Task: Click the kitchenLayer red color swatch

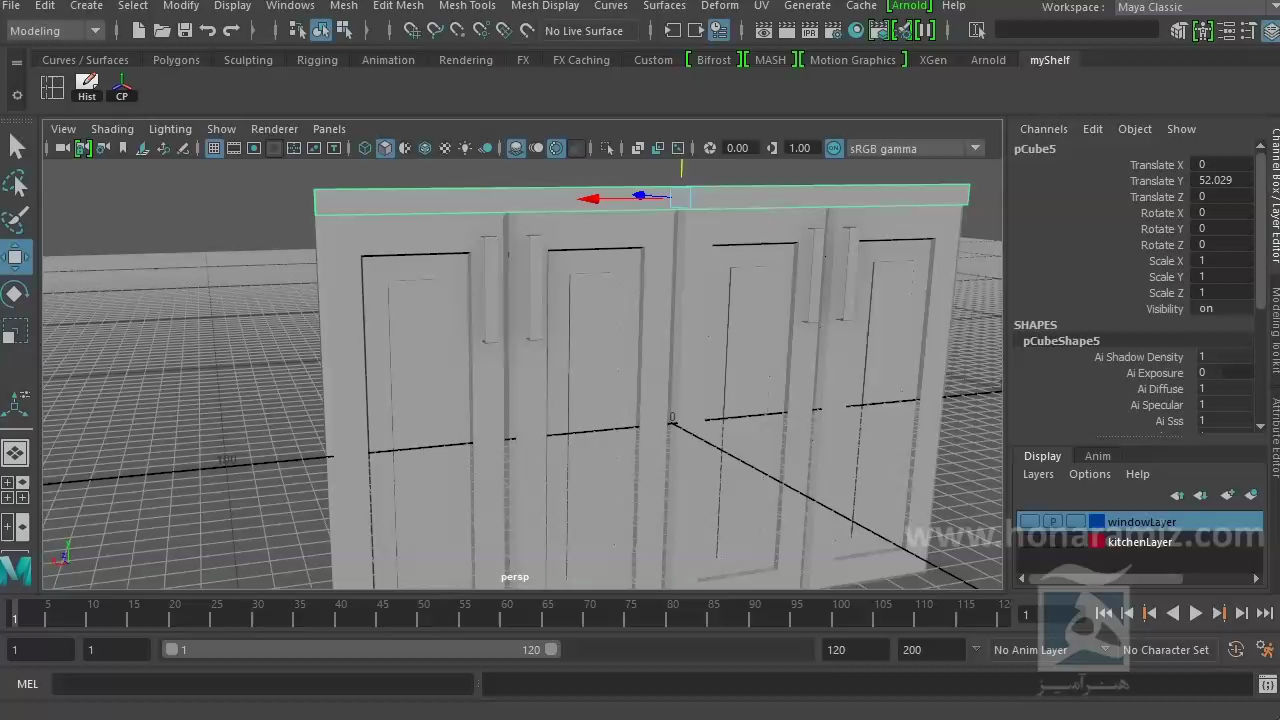Action: (1097, 542)
